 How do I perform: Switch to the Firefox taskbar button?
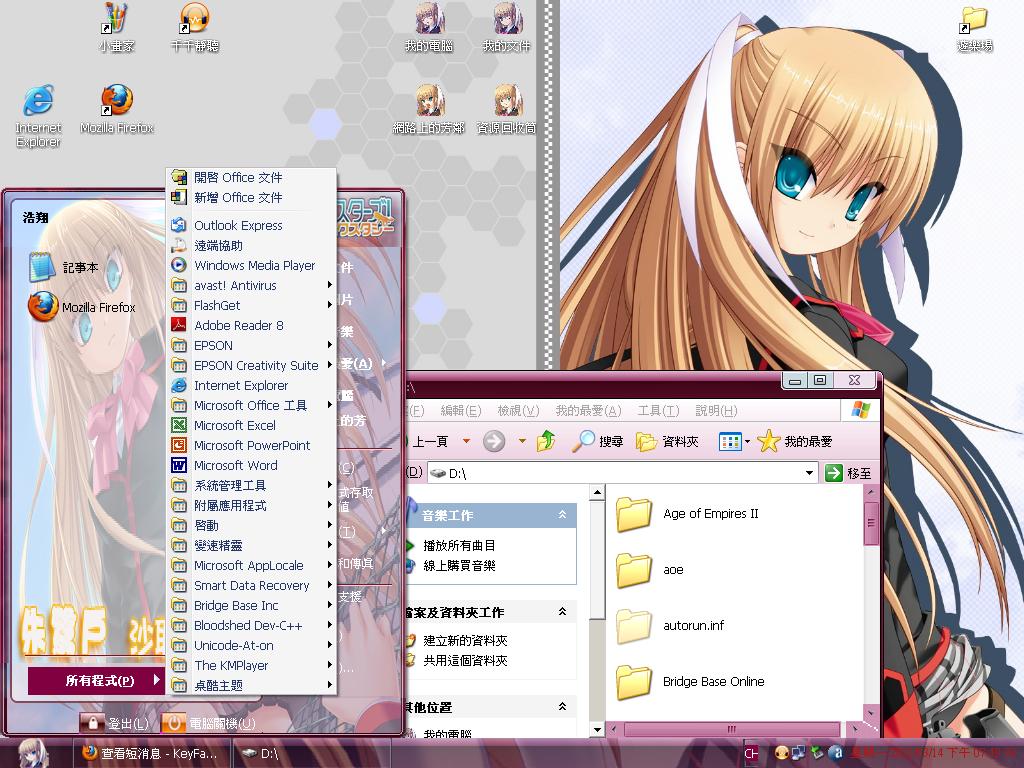coord(150,754)
